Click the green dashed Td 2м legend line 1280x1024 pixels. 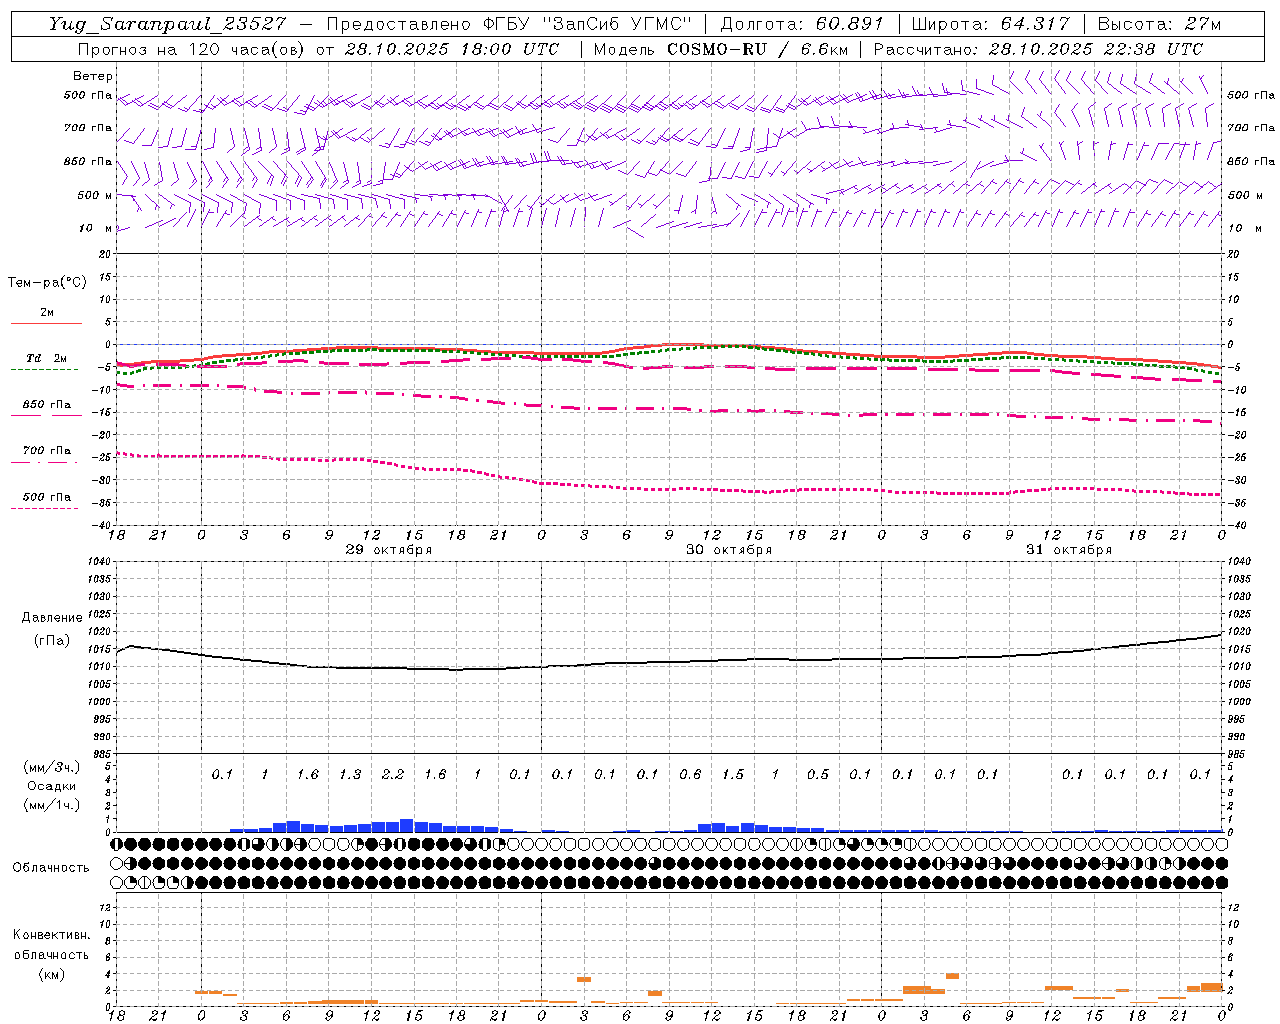click(x=44, y=370)
